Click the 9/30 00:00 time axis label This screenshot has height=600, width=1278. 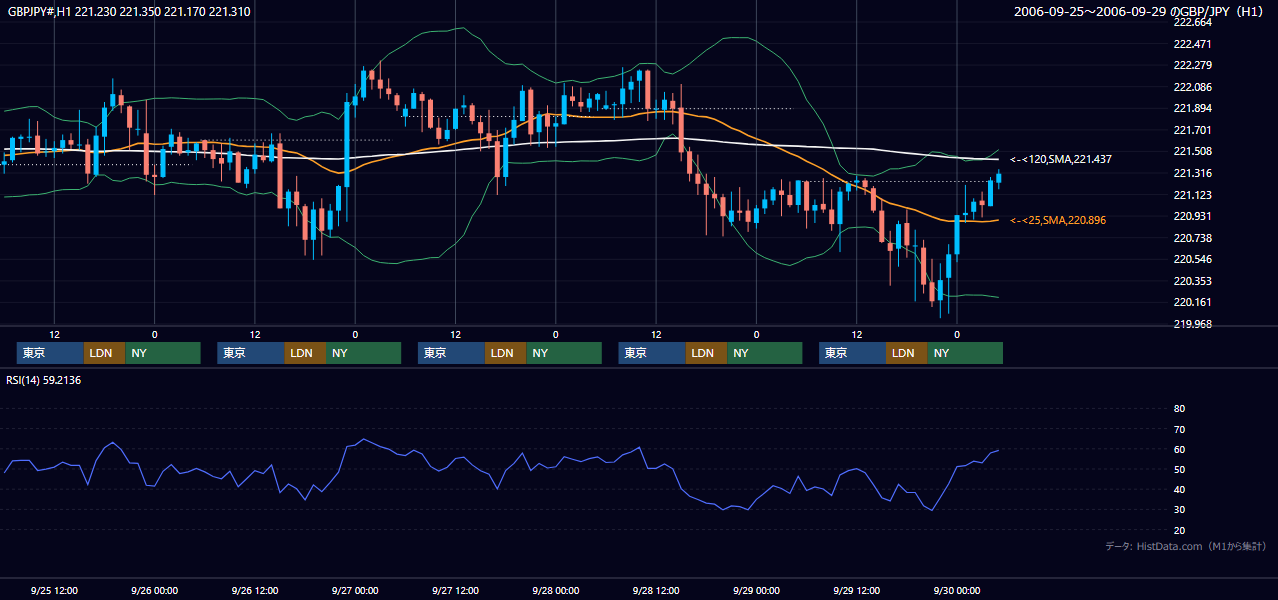956,590
